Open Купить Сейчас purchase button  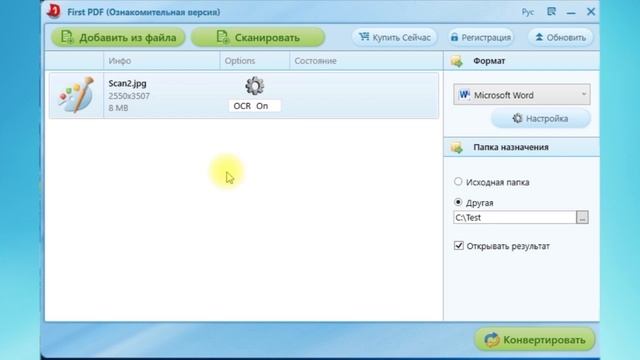tap(395, 38)
